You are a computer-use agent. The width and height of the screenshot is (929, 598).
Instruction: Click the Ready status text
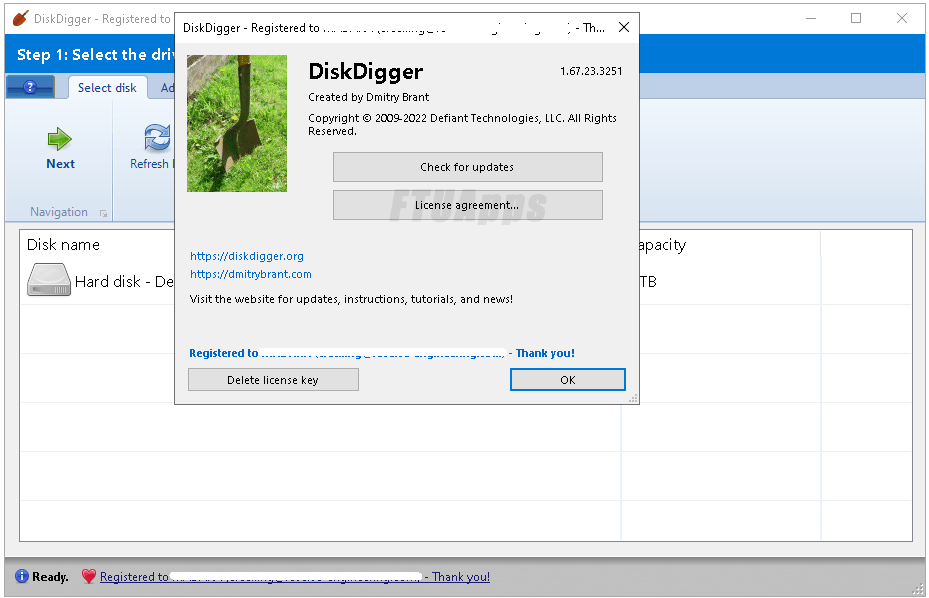[x=50, y=577]
